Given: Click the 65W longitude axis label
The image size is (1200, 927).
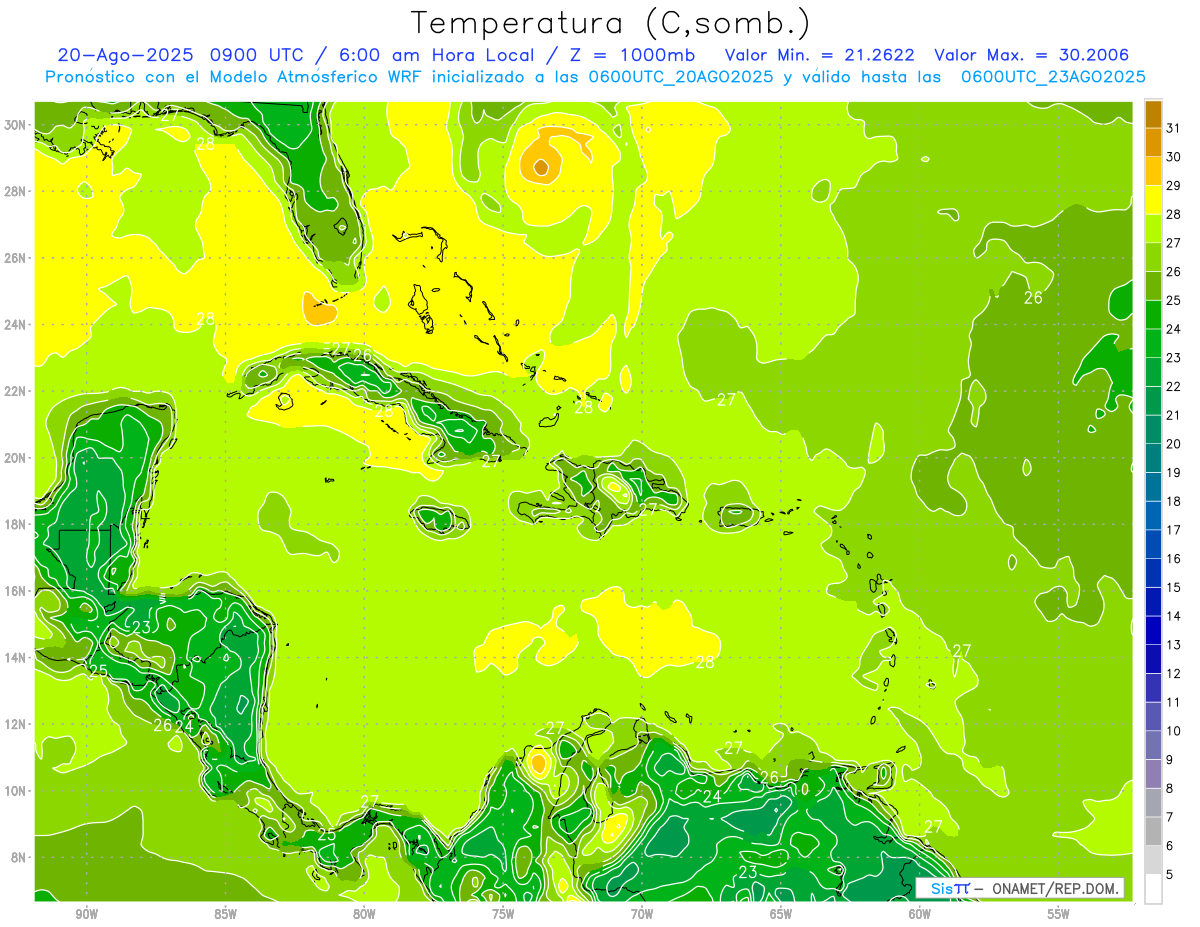Looking at the screenshot, I should [x=781, y=914].
